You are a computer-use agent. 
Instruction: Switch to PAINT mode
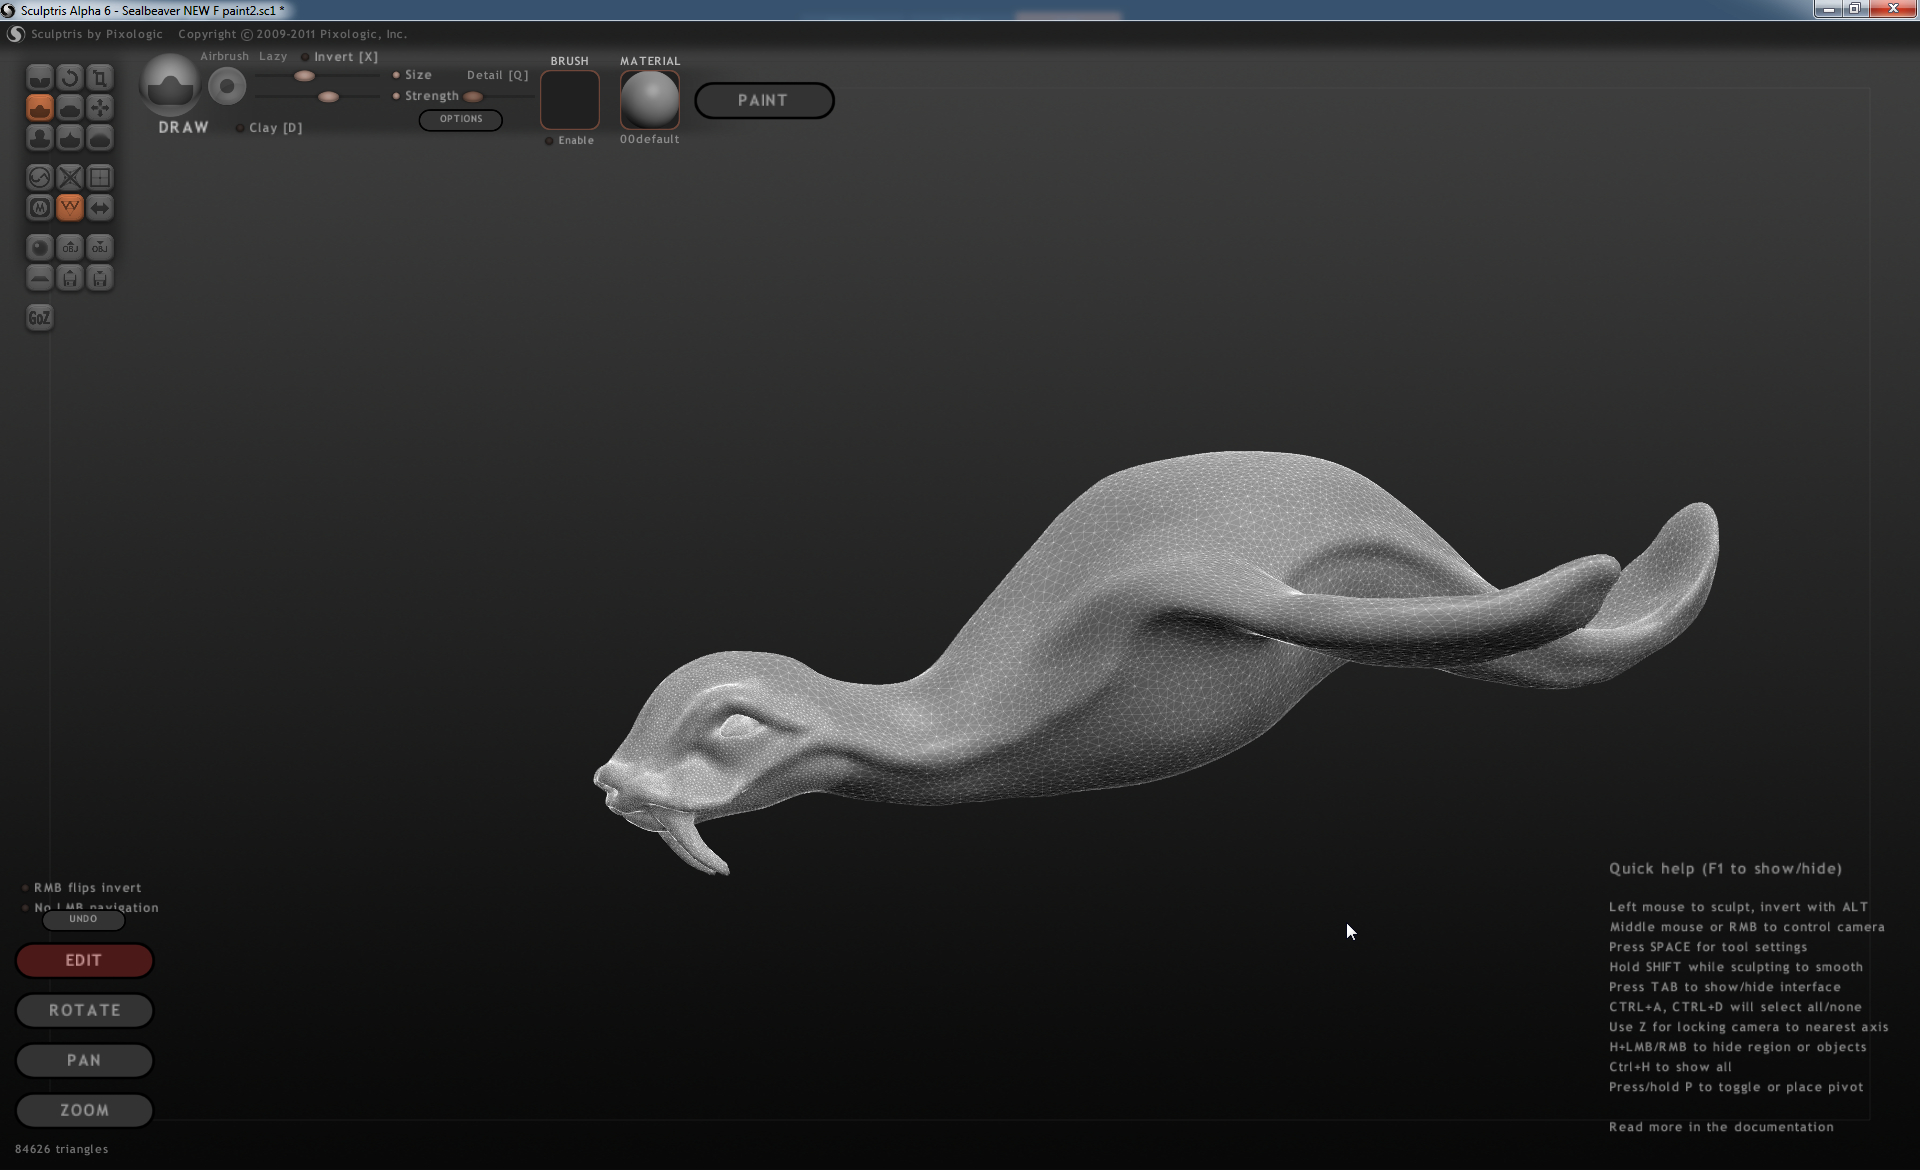pyautogui.click(x=764, y=100)
